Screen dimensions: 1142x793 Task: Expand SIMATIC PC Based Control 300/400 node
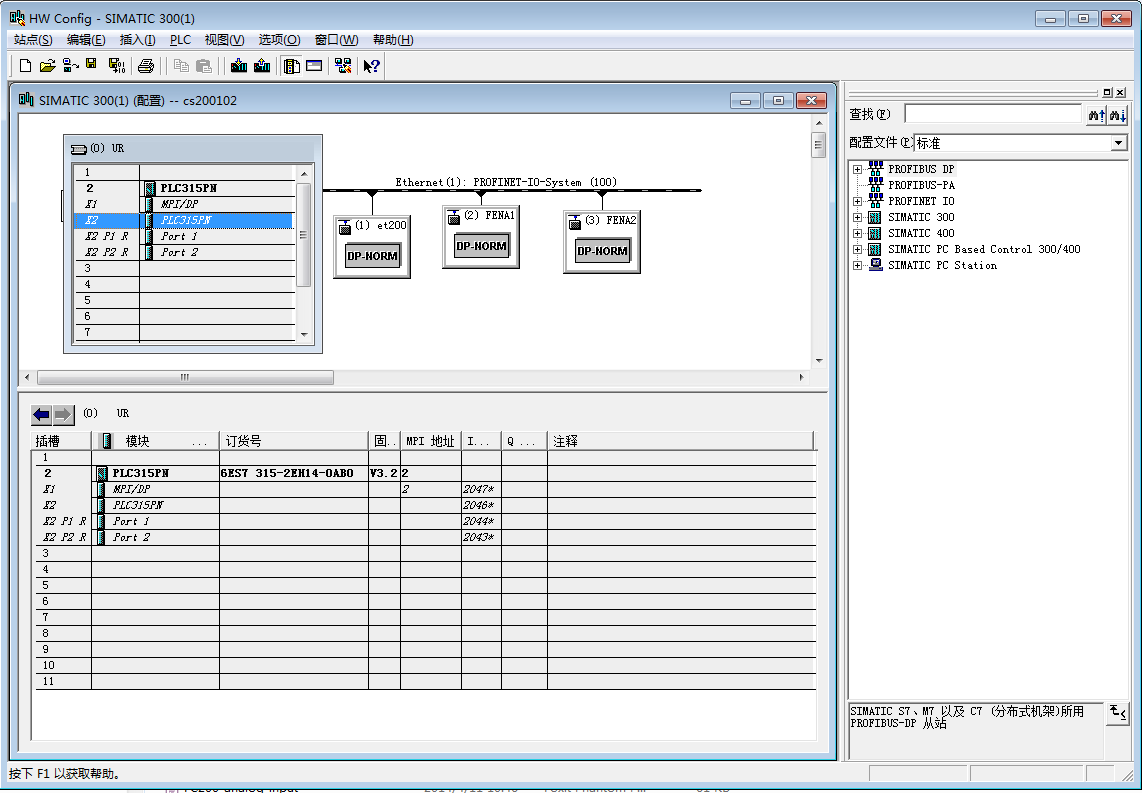click(858, 250)
